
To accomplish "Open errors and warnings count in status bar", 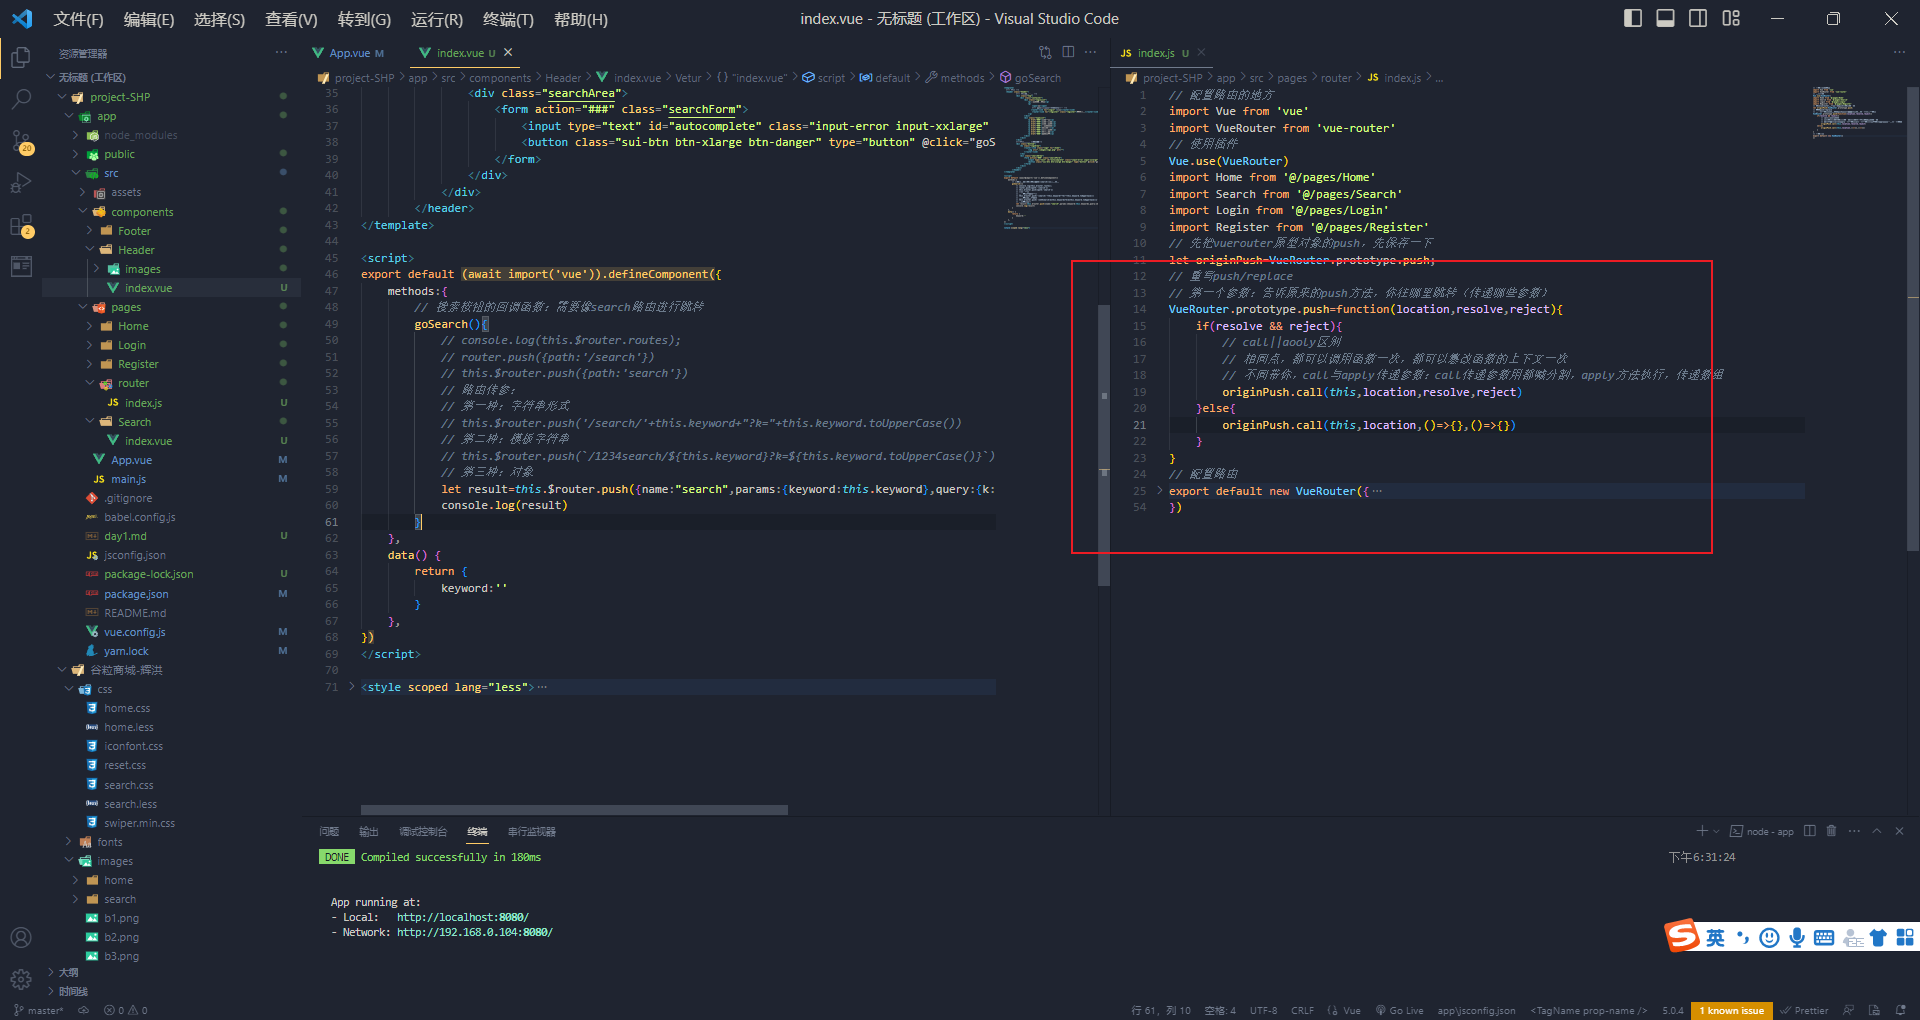I will point(126,1010).
